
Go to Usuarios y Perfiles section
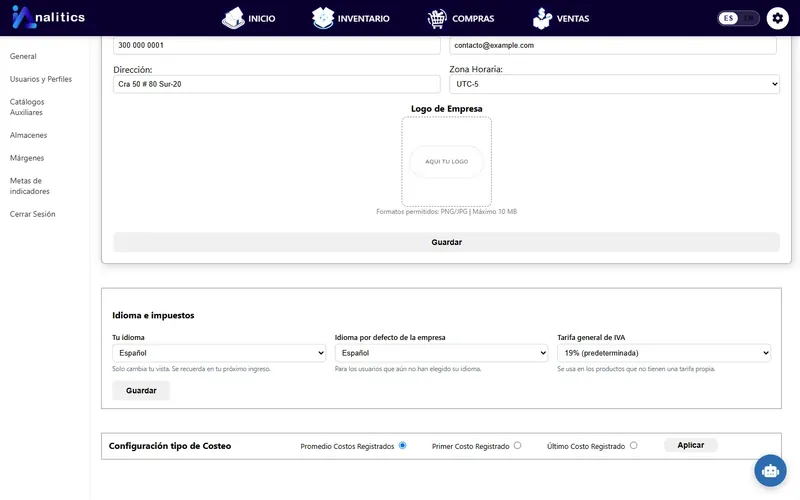(41, 79)
